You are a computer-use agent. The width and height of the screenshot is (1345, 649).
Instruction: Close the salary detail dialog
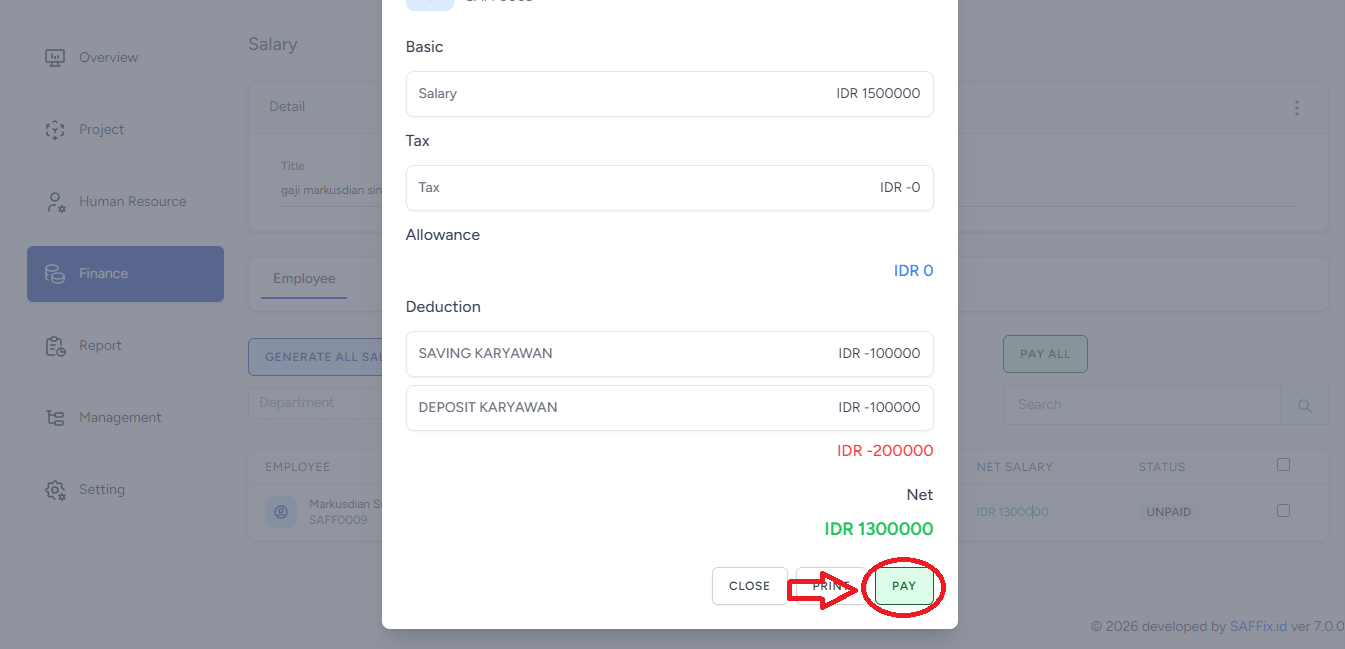click(749, 586)
